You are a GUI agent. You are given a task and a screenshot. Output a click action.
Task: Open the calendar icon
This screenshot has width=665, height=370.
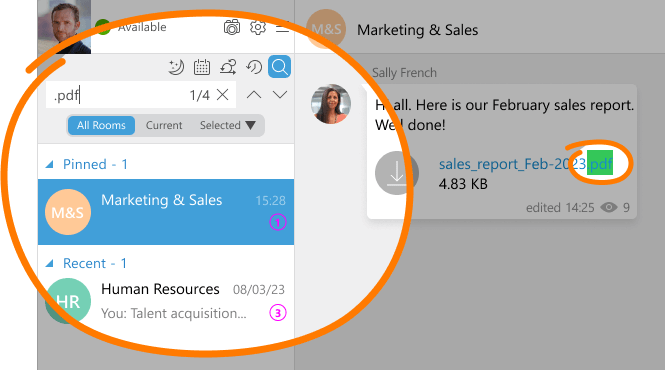coord(202,67)
